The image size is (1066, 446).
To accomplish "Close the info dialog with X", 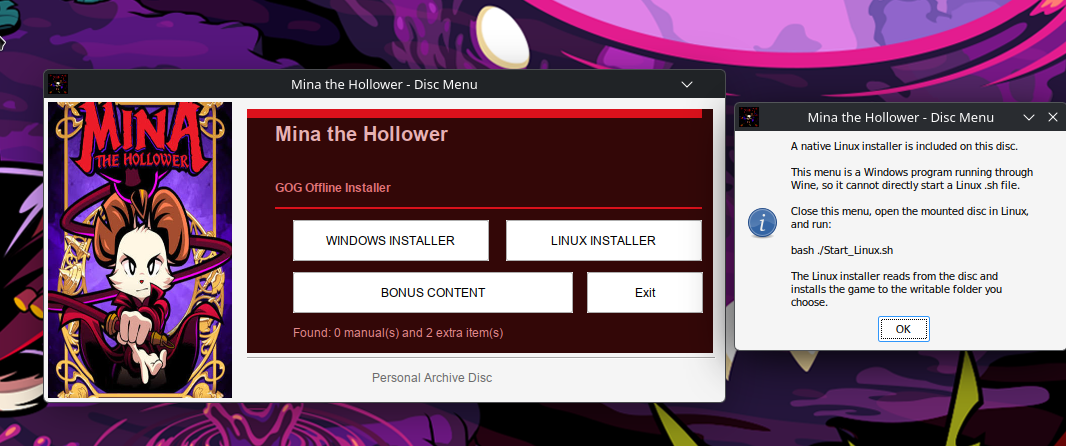I will pos(1052,117).
